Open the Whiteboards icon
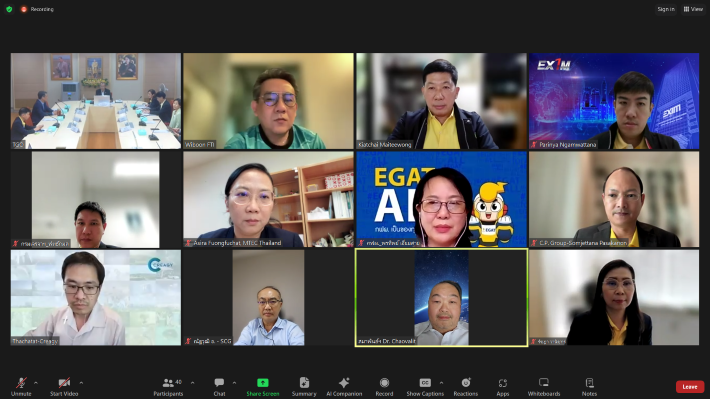710x399 pixels. click(544, 383)
